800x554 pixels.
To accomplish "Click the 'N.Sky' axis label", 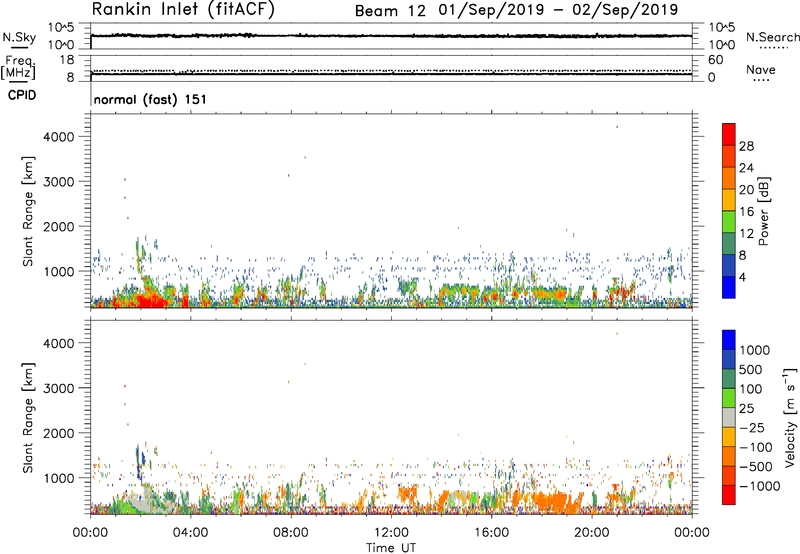I will pyautogui.click(x=19, y=38).
